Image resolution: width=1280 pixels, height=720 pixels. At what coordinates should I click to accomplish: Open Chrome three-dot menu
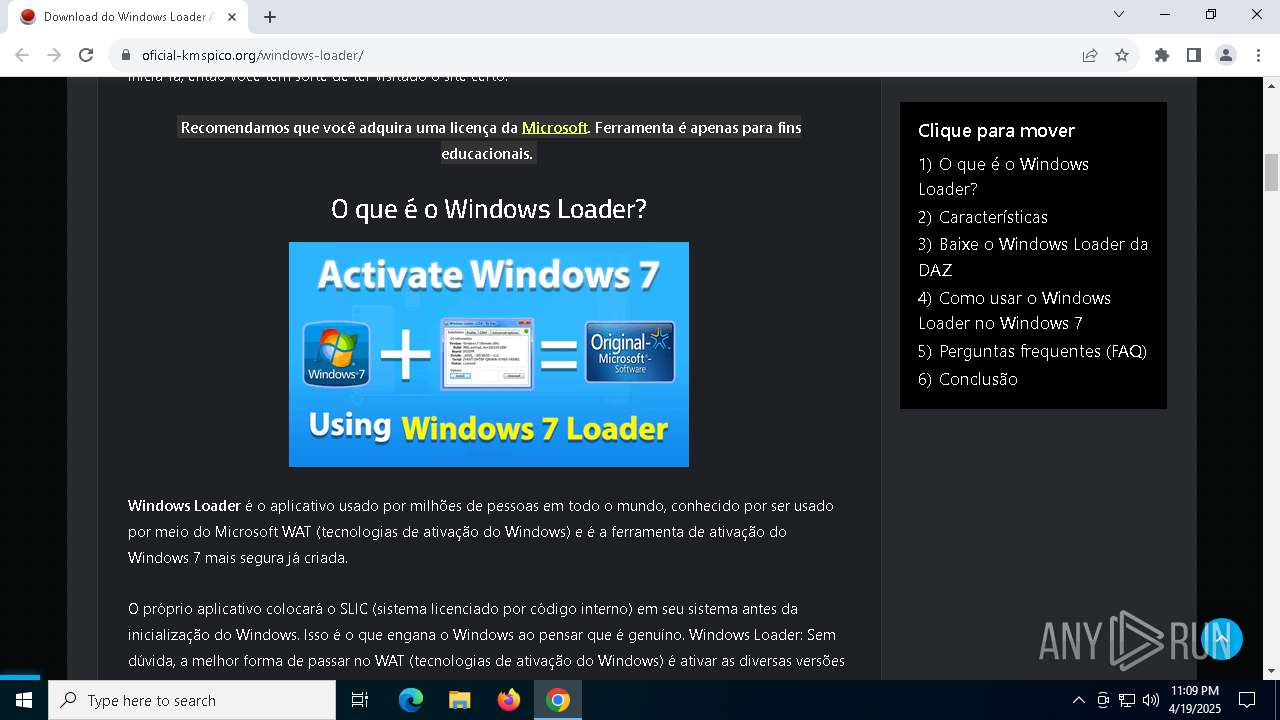coord(1258,56)
